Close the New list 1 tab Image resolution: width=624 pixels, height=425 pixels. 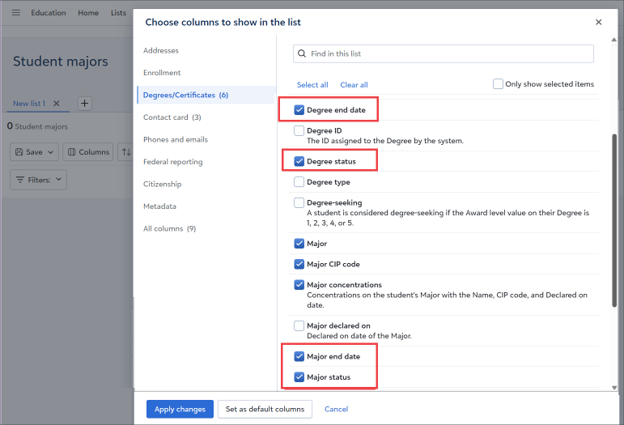tap(57, 103)
